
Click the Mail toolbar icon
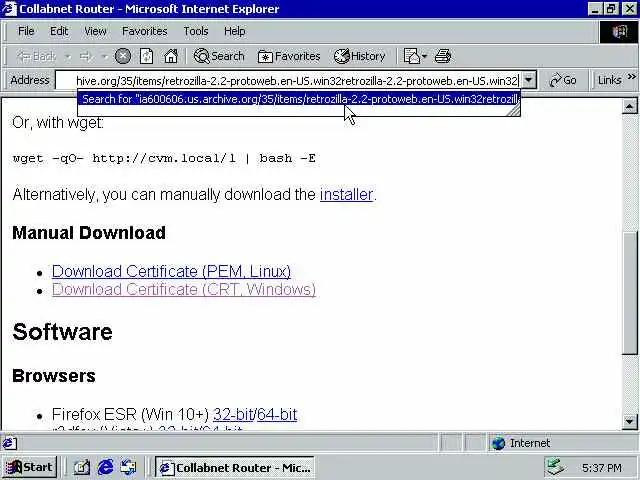coord(415,56)
